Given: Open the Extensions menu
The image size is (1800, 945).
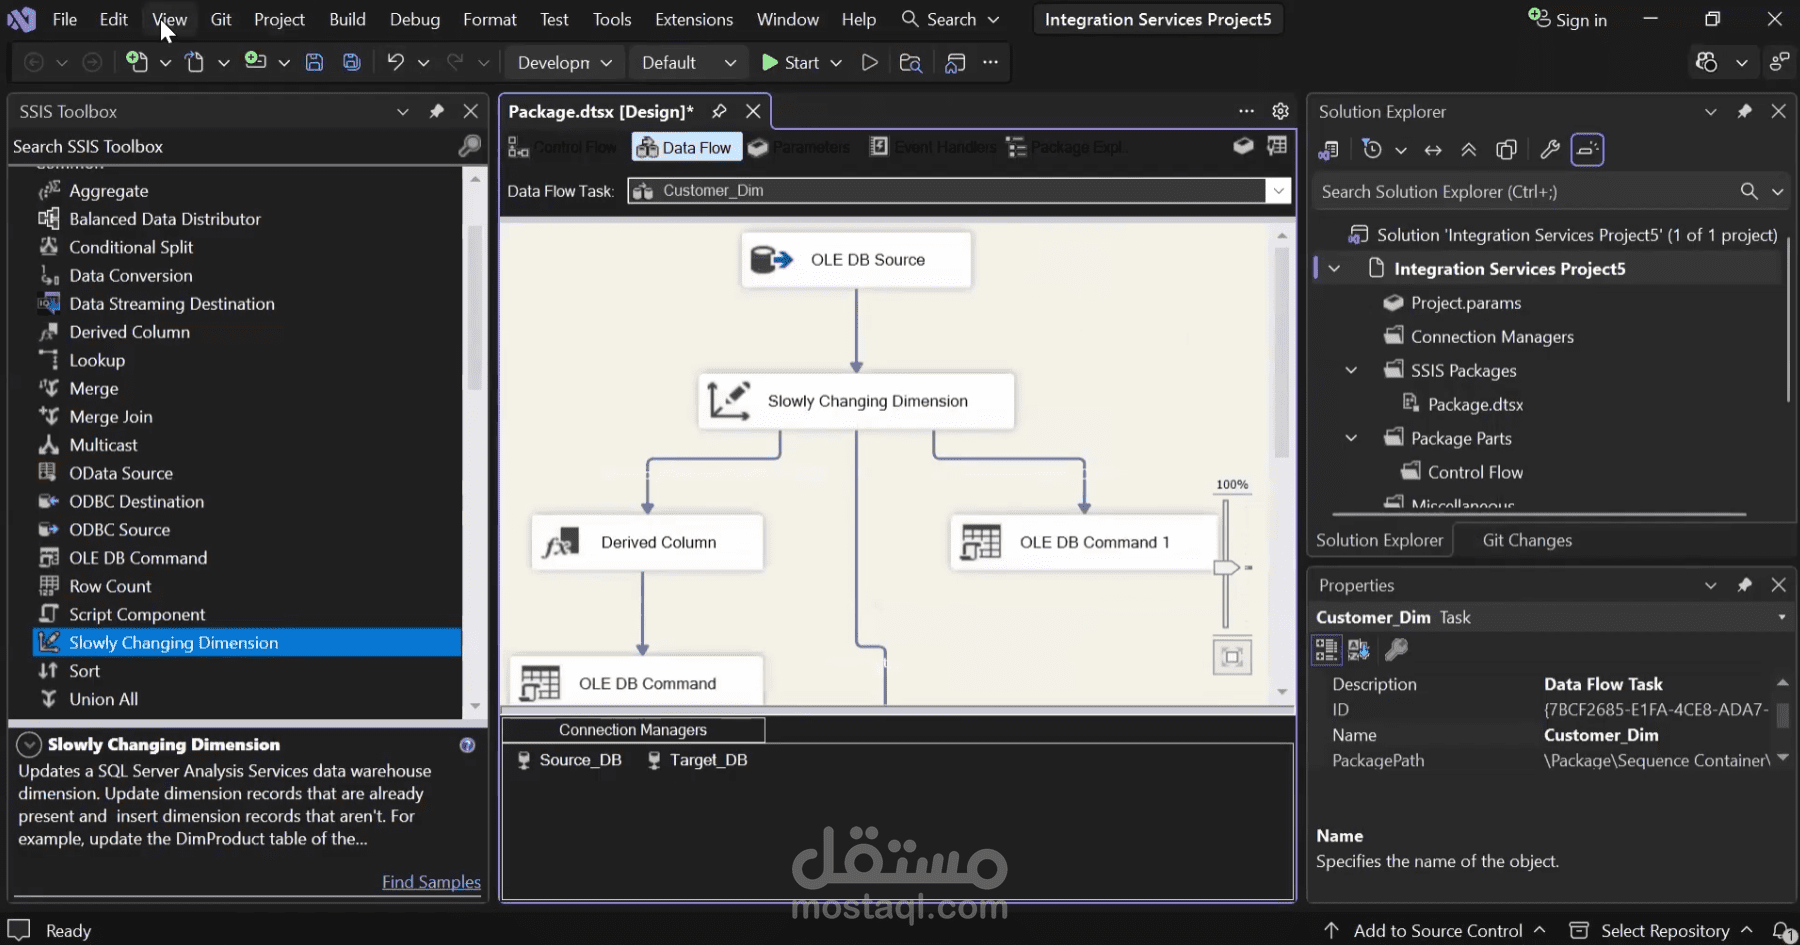Looking at the screenshot, I should 694,19.
